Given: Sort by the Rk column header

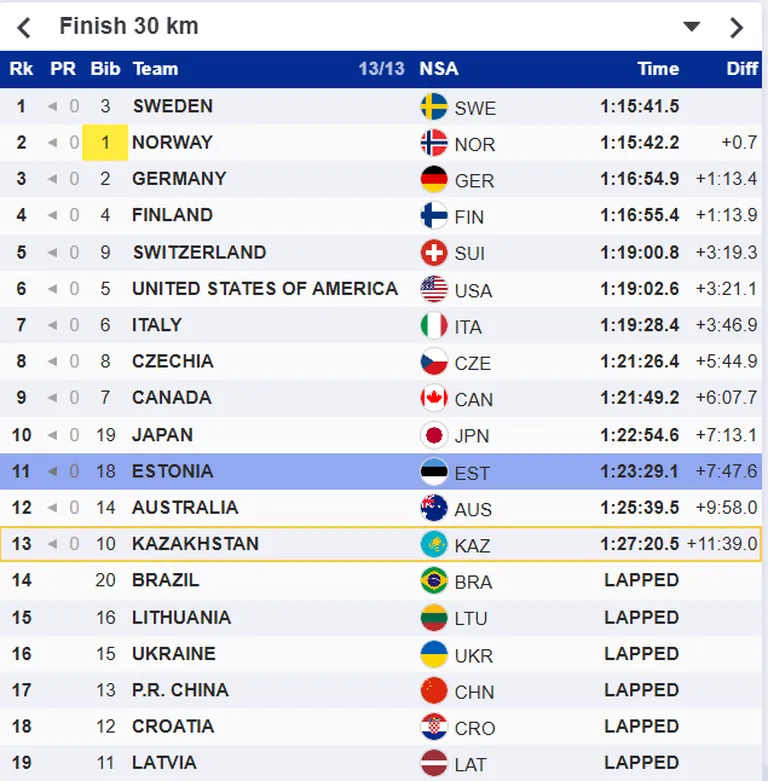Looking at the screenshot, I should pyautogui.click(x=21, y=69).
